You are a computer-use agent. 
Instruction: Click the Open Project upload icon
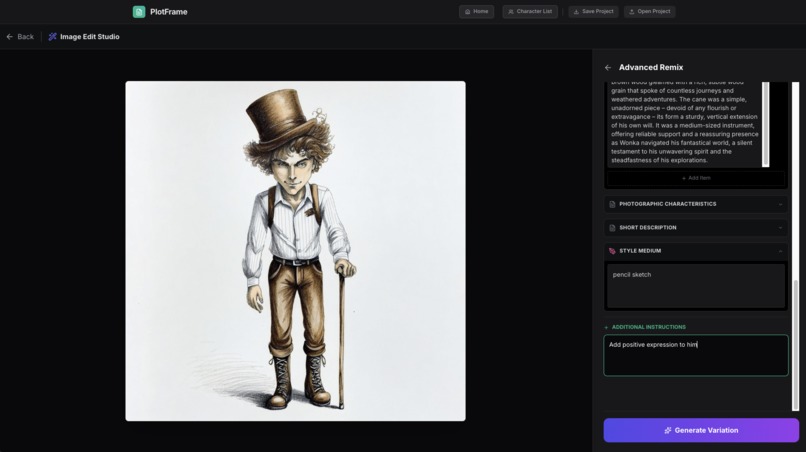coord(632,11)
